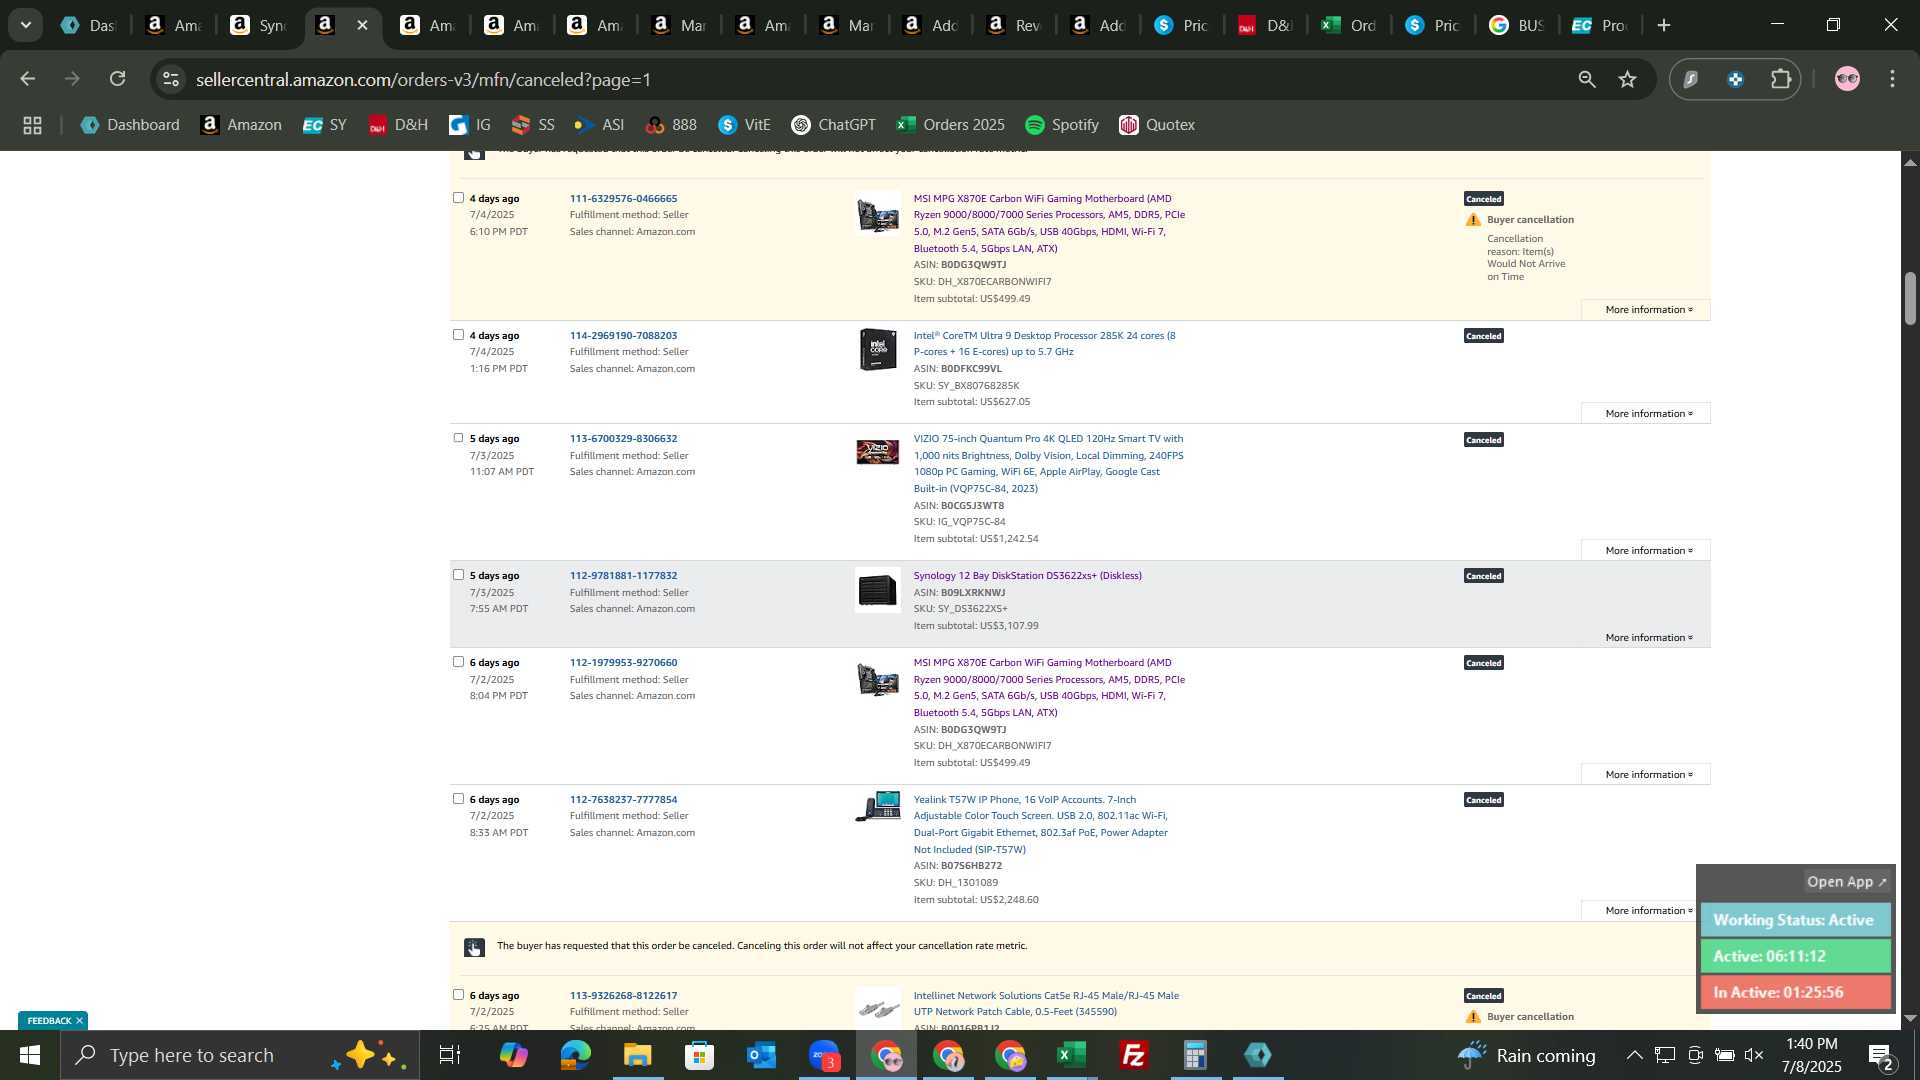View Intel Core Ultra 9 product thumbnail
The image size is (1920, 1080).
coord(878,349)
